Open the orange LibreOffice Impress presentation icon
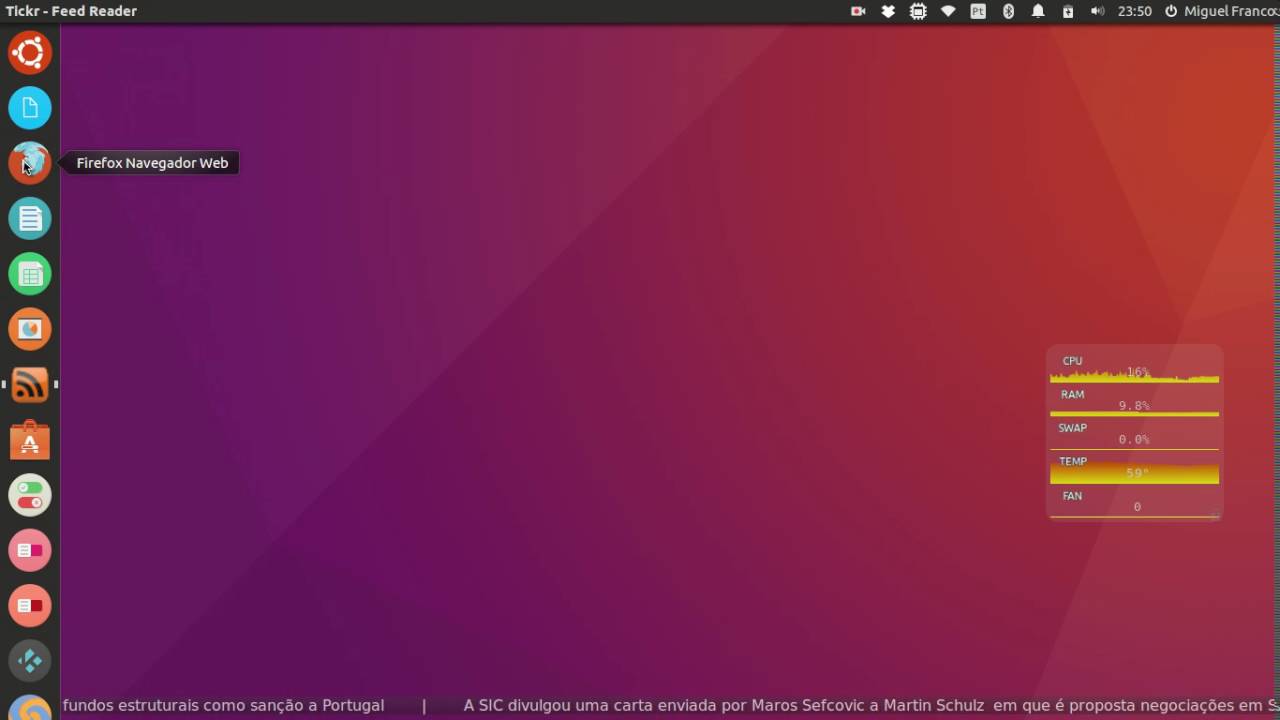Screen dimensions: 1280x720 click(30, 329)
